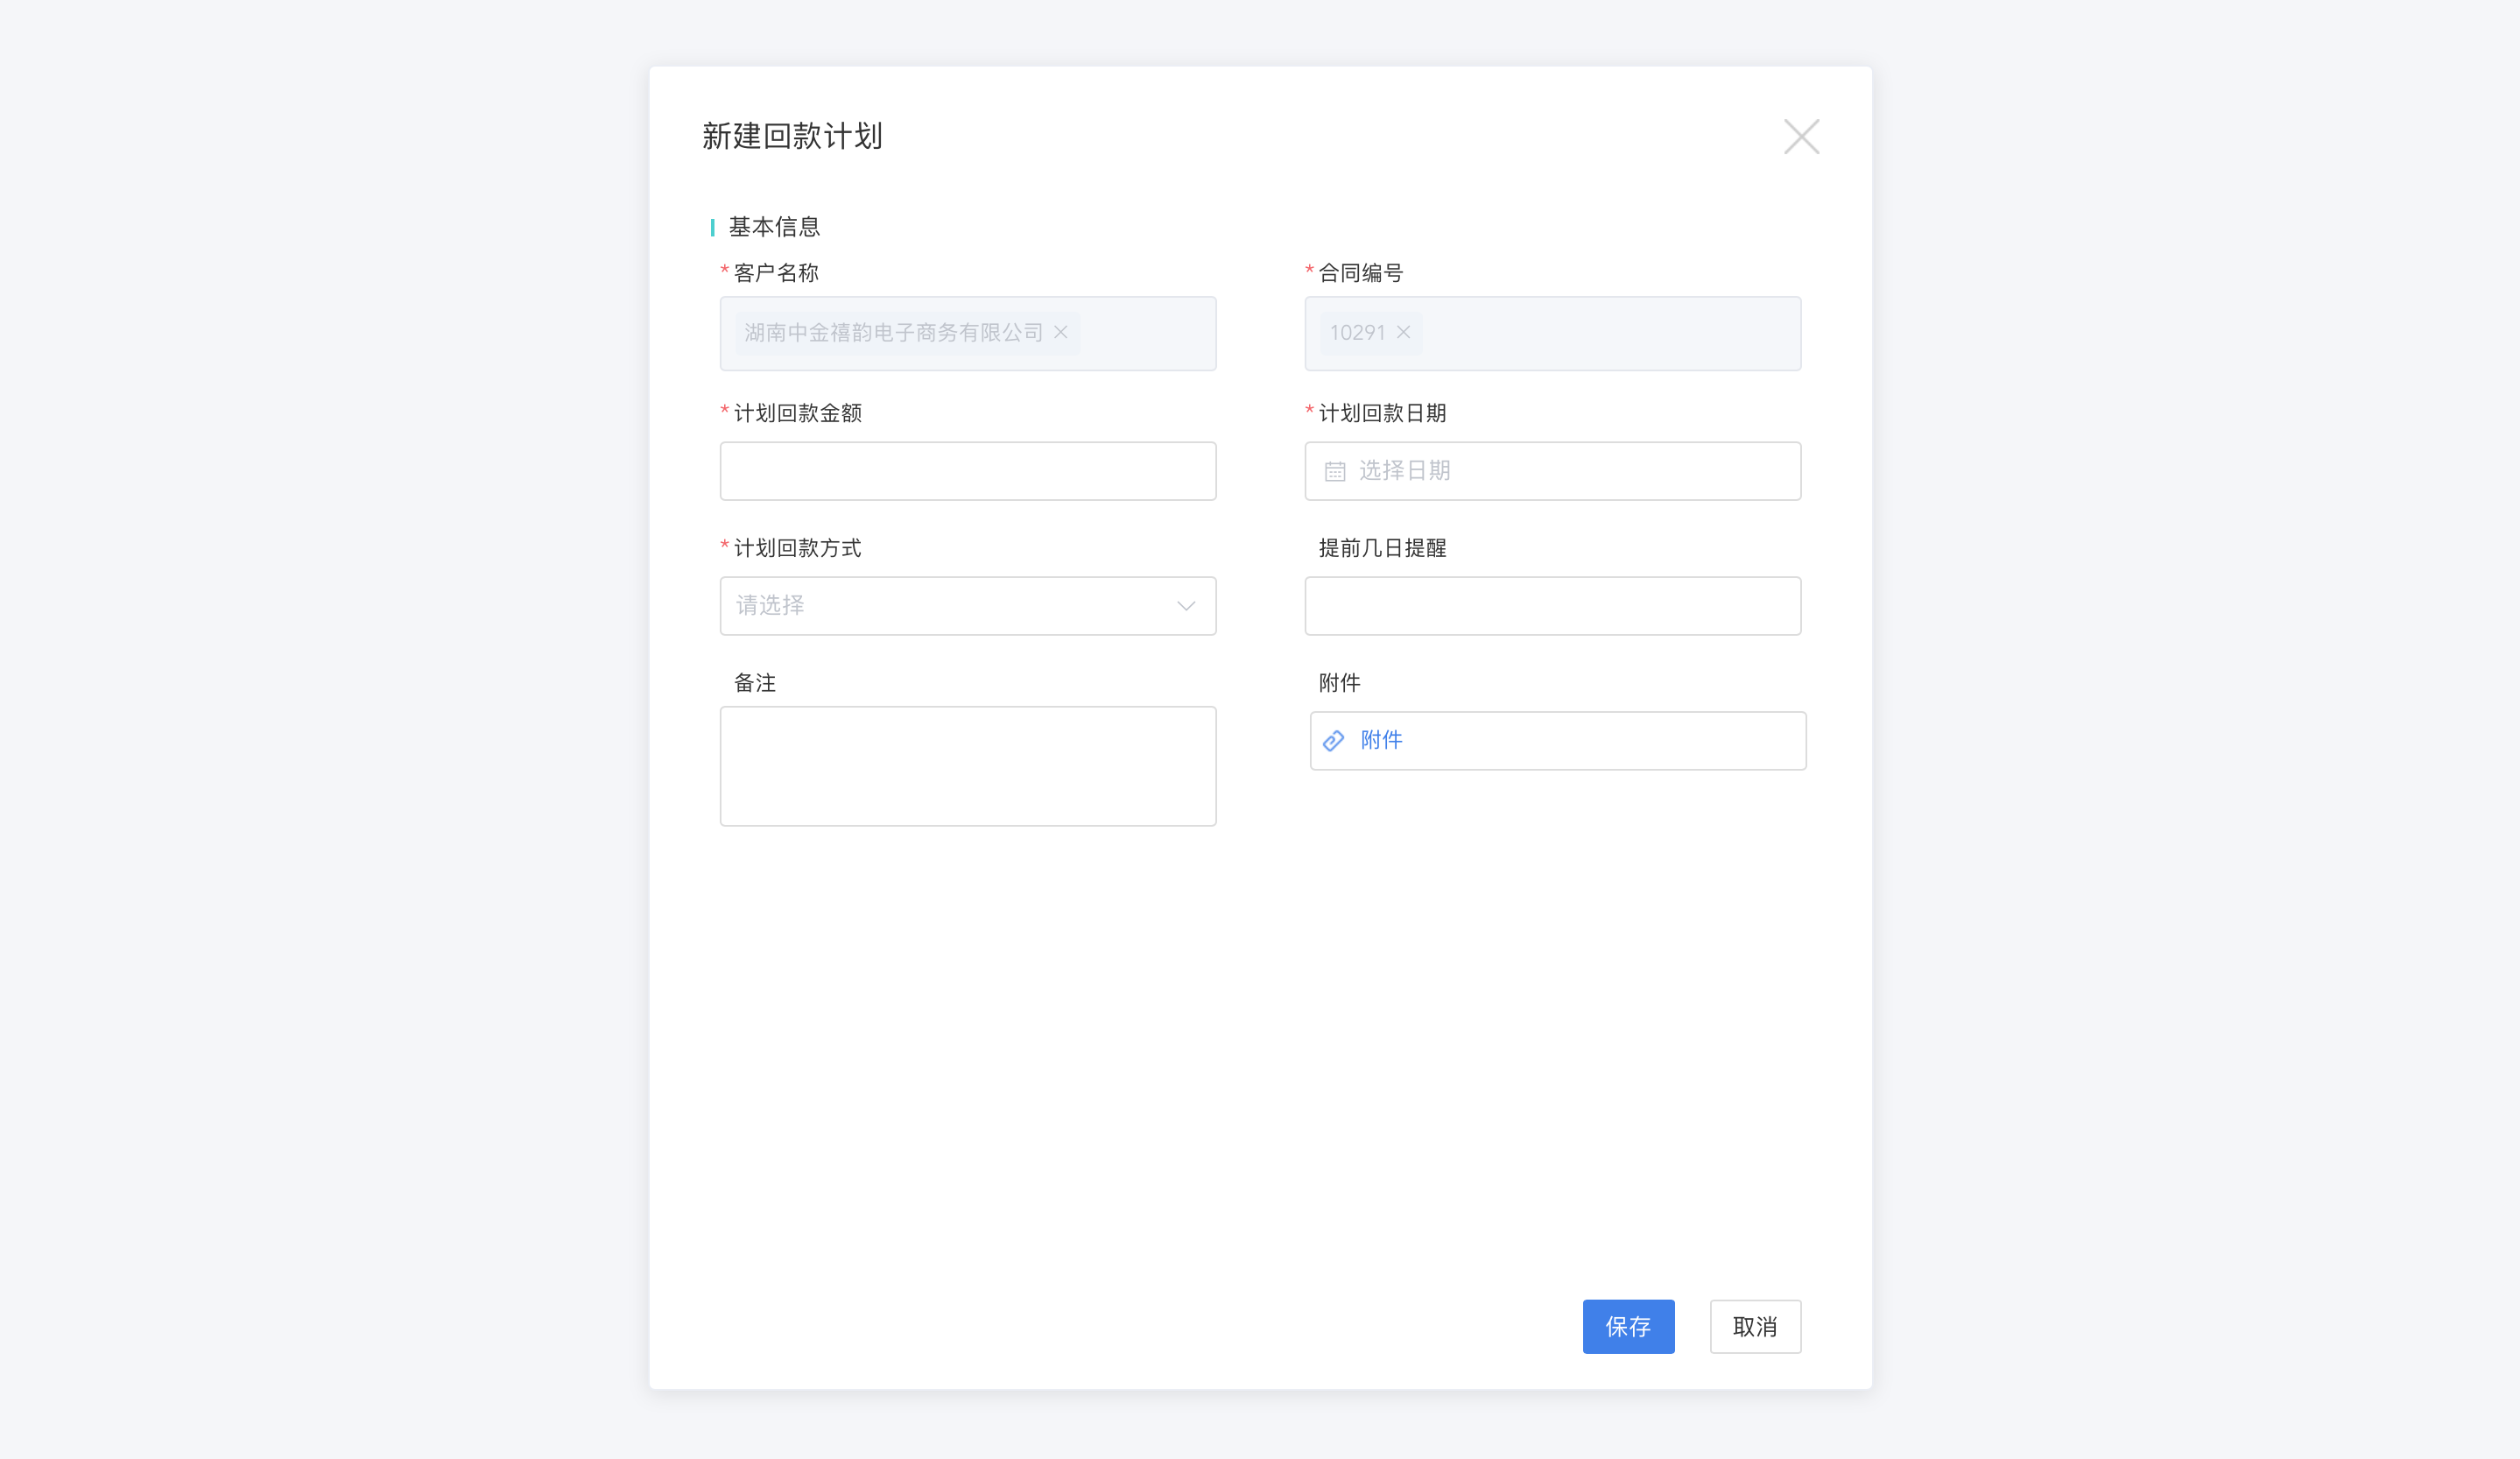Open the 请选择 payment method selector
Viewport: 2520px width, 1459px height.
(968, 606)
